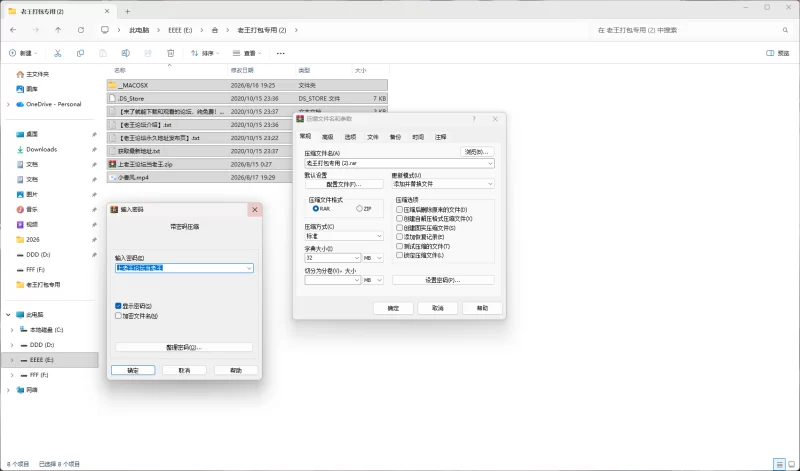Open the 字典大小 value dropdown showing 32
This screenshot has width=800, height=471.
point(357,258)
